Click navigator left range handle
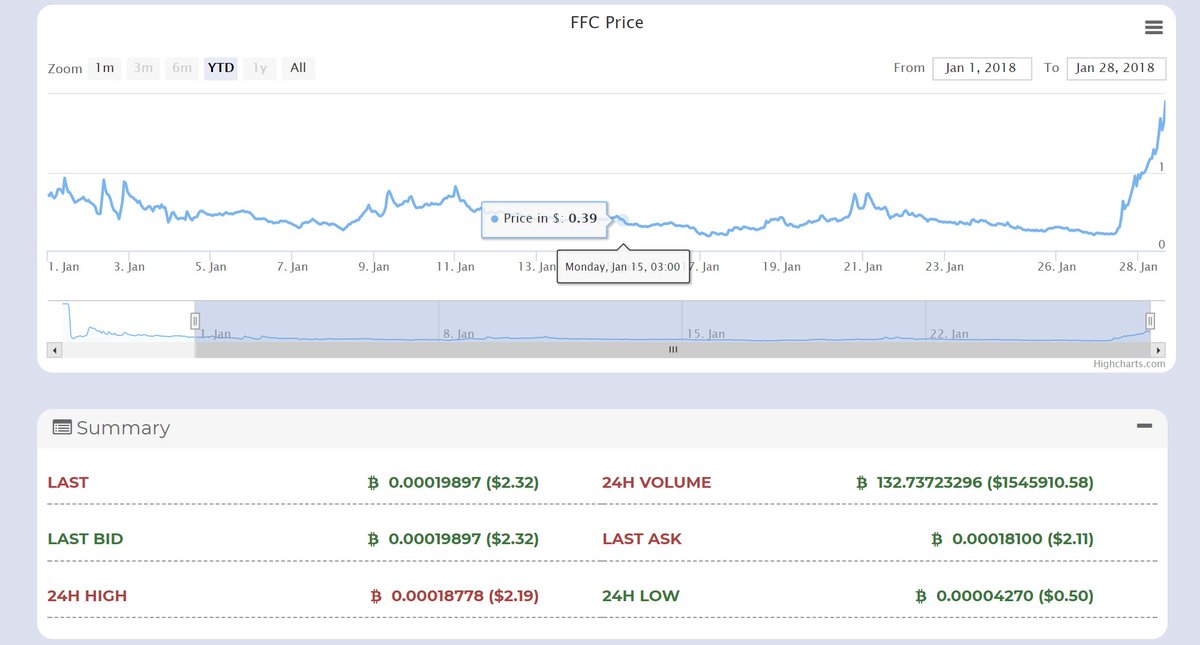Viewport: 1200px width, 645px height. 195,320
